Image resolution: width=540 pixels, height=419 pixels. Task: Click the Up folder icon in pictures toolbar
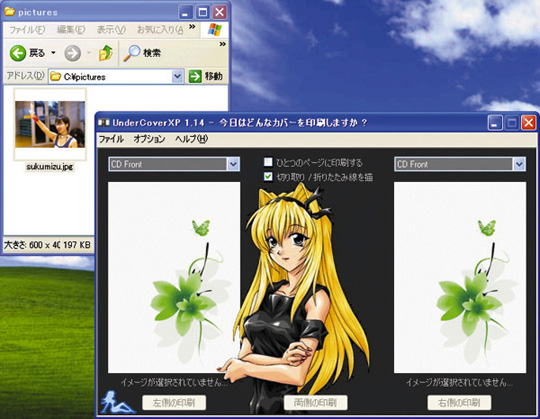tap(106, 53)
